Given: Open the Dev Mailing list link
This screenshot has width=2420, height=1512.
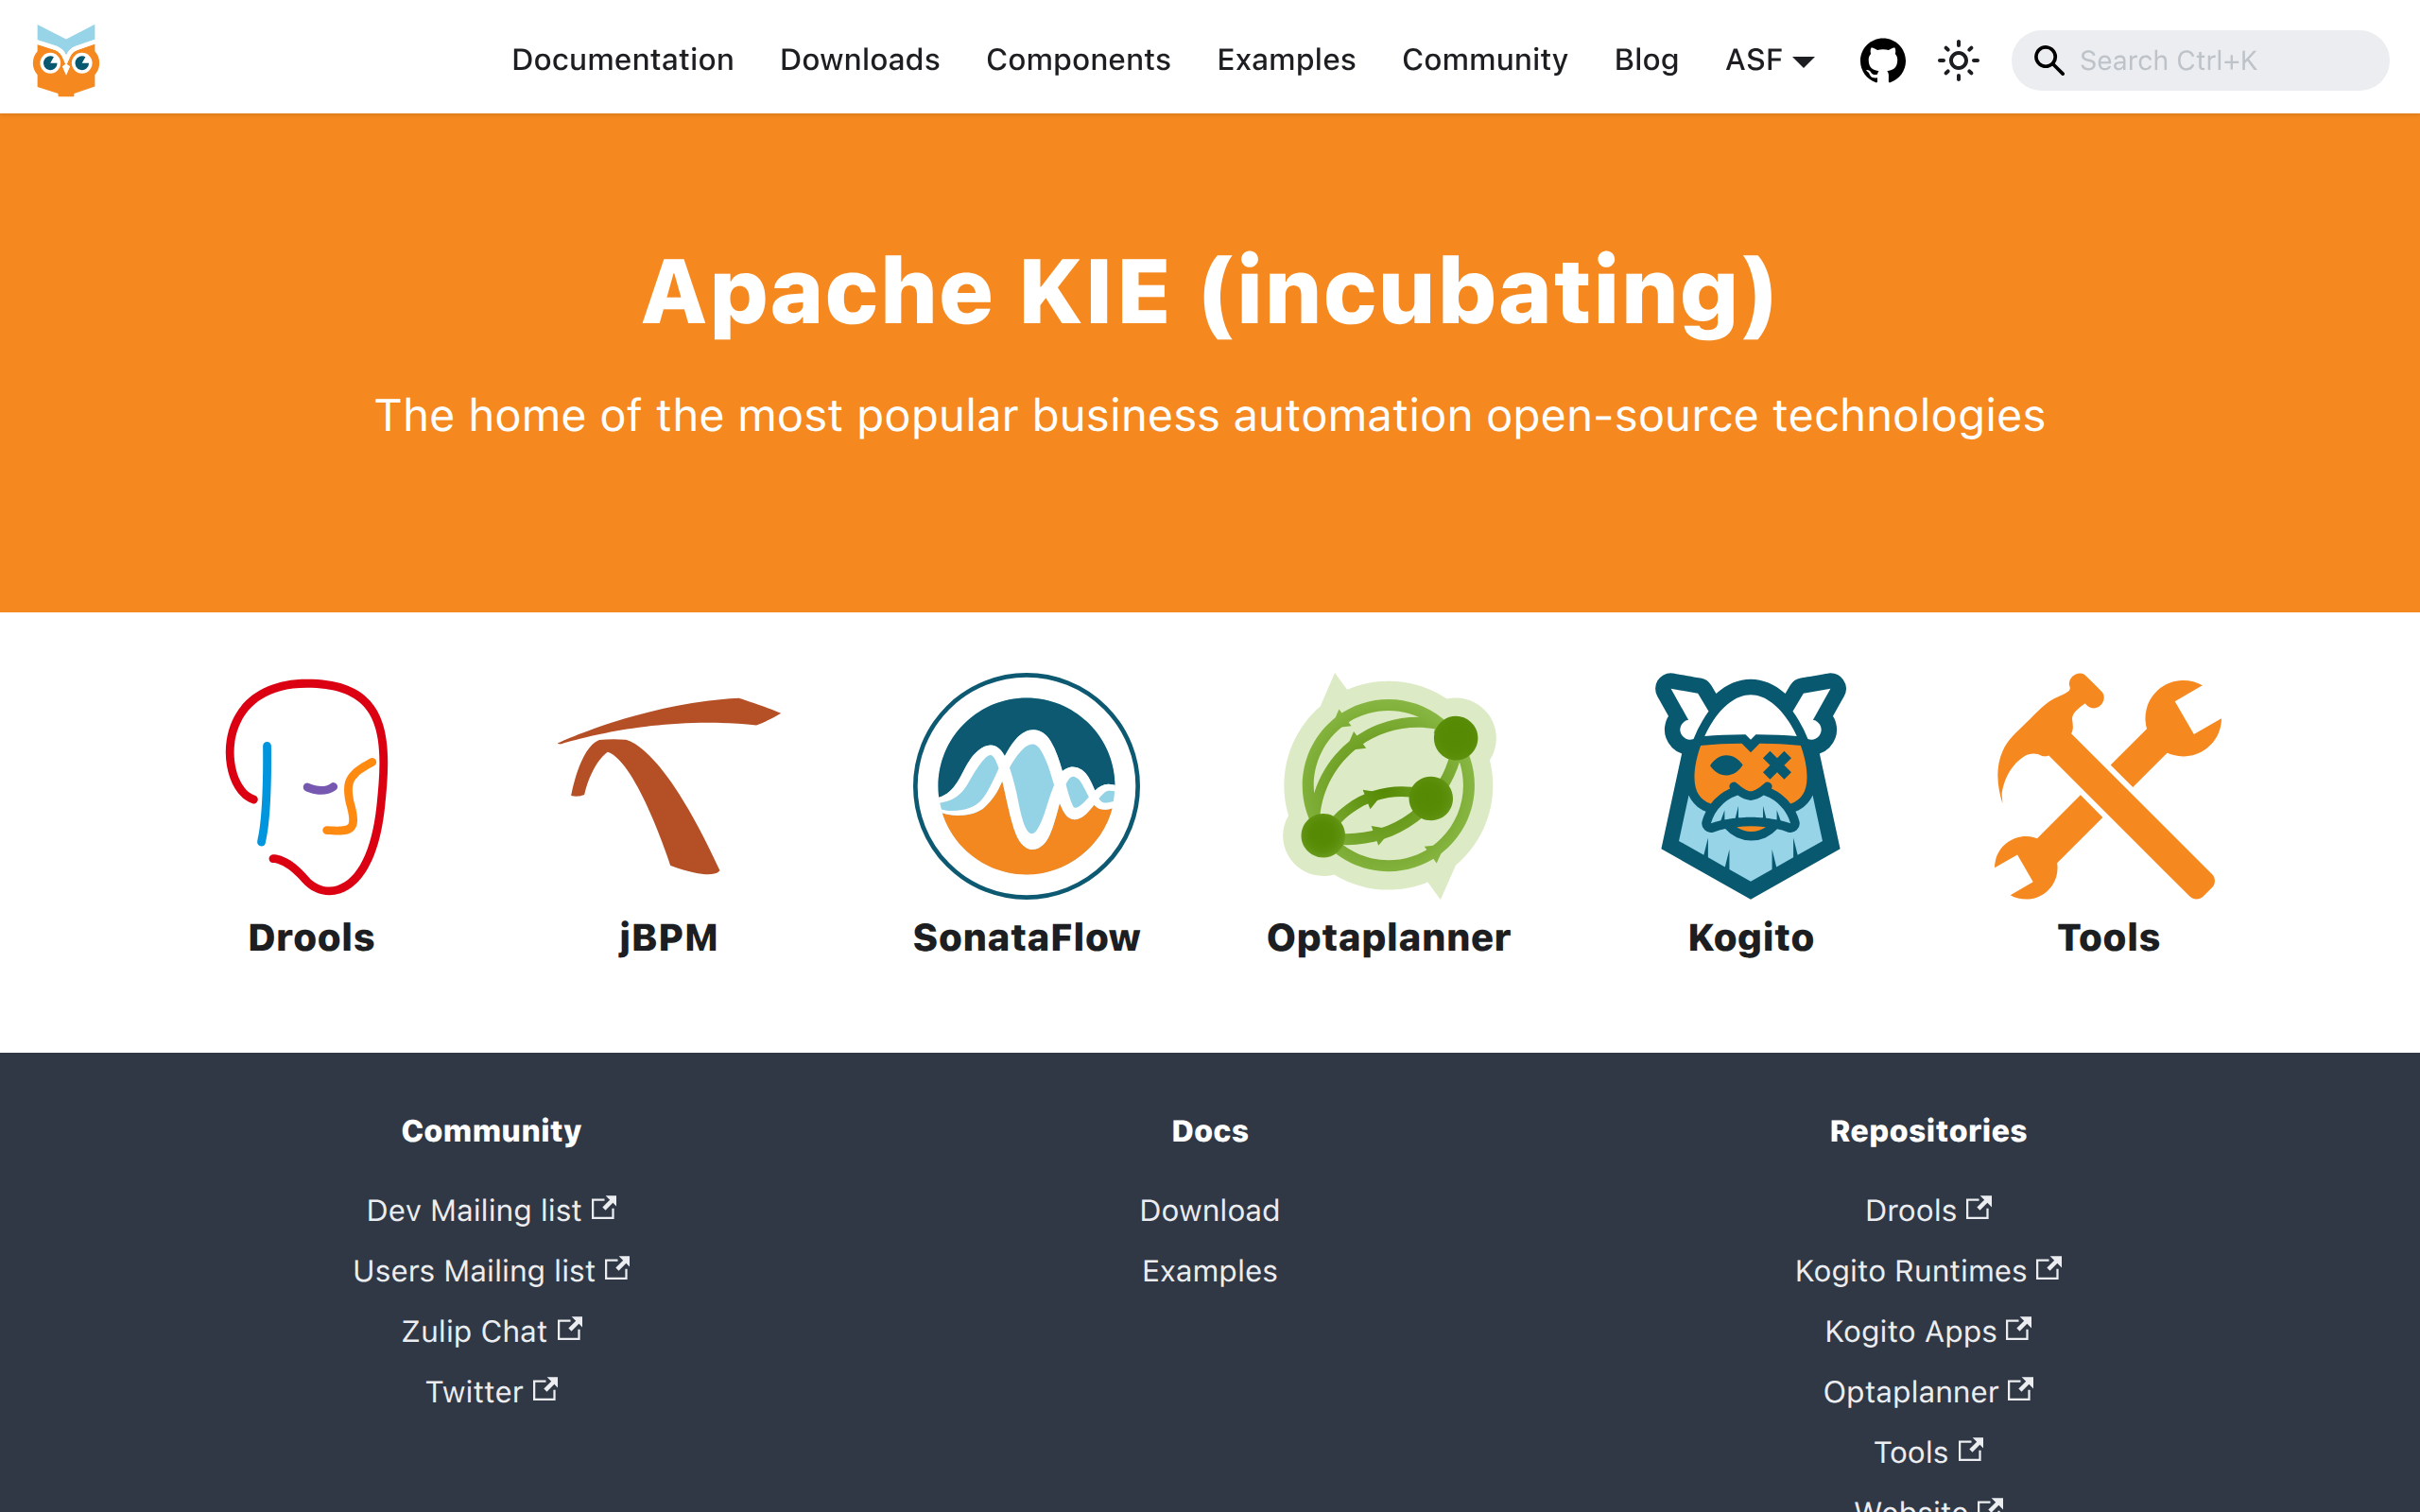Looking at the screenshot, I should [x=491, y=1210].
